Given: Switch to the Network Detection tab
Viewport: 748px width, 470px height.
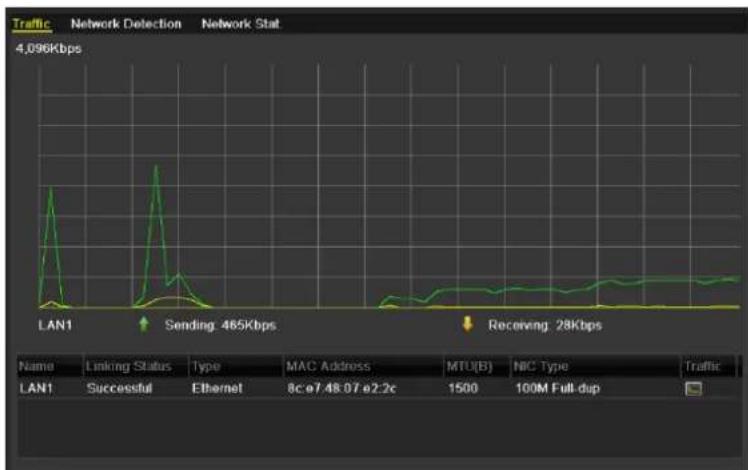Looking at the screenshot, I should click(126, 24).
